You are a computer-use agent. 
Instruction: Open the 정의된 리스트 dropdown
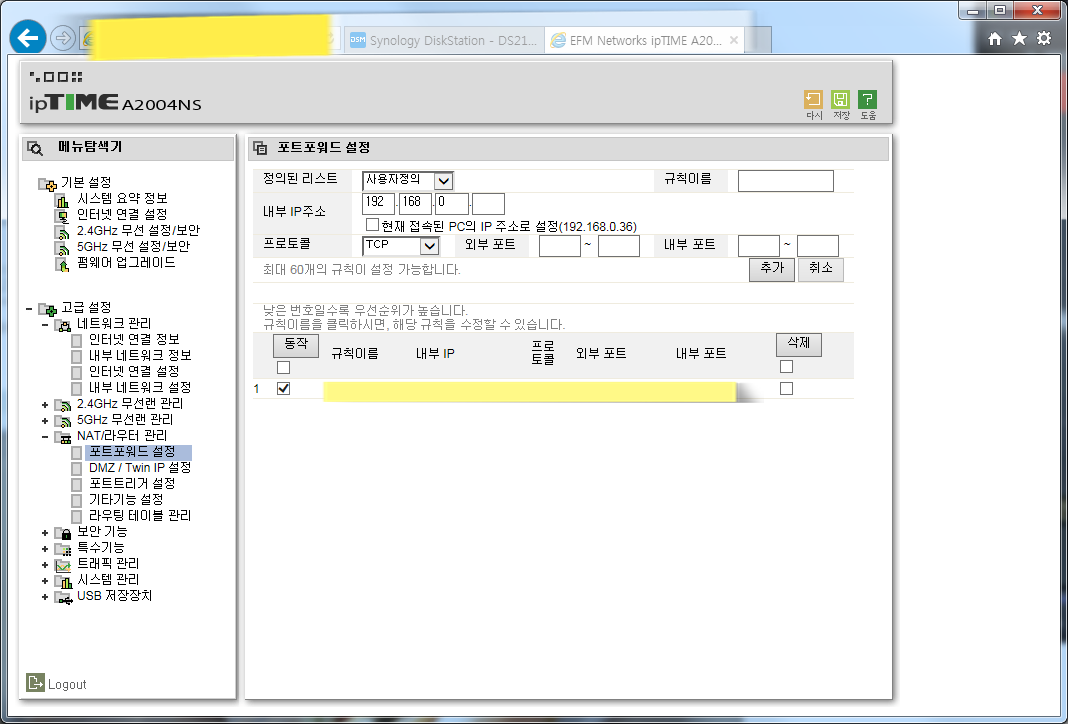click(x=441, y=181)
